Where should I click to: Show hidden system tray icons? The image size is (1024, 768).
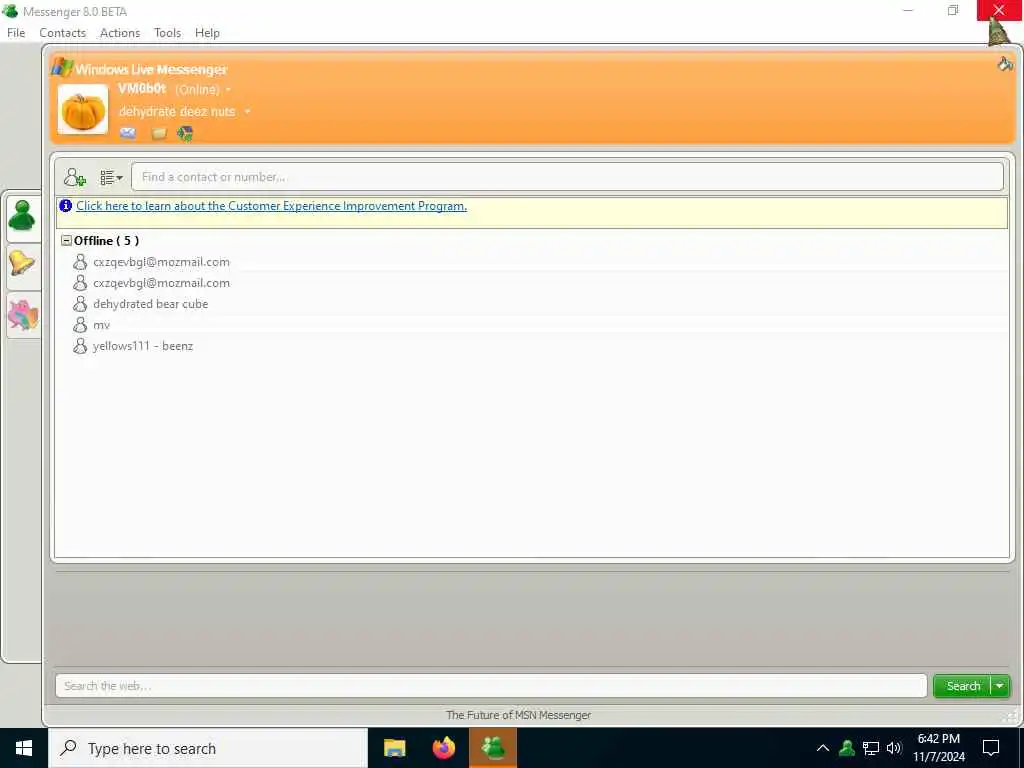[823, 748]
